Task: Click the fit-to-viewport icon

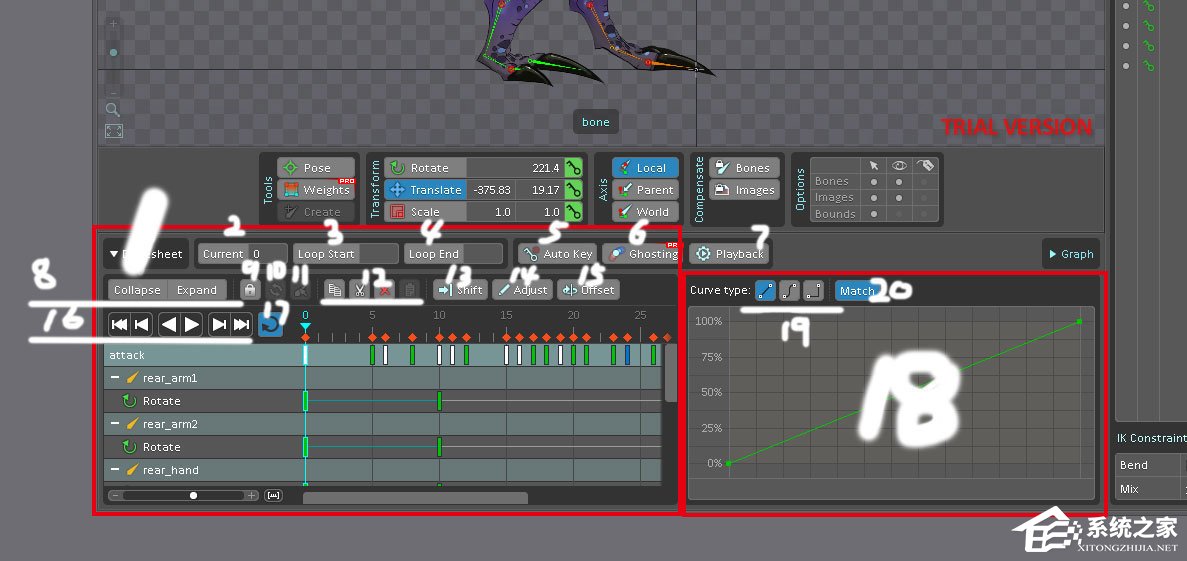Action: [x=114, y=131]
